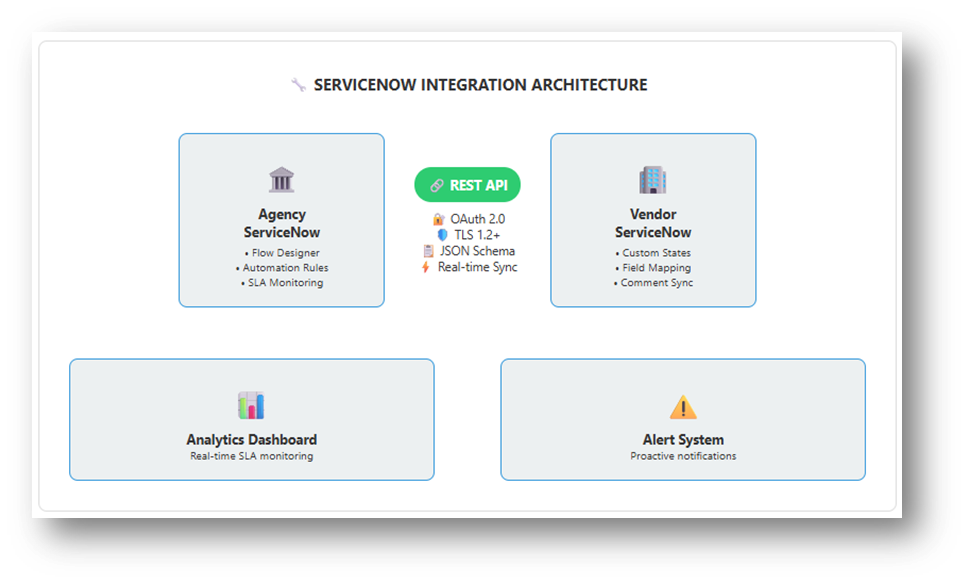Click the Proactive notifications subtitle
The height and width of the screenshot is (583, 967).
683,456
